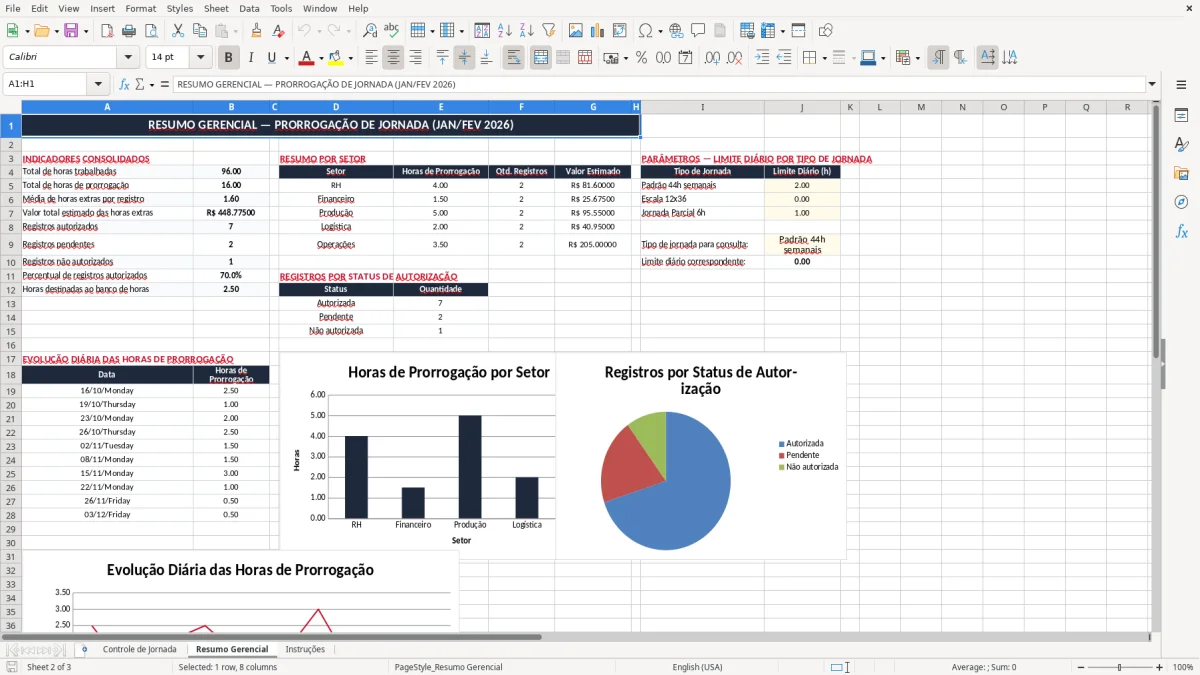Toggle Bold formatting
The height and width of the screenshot is (675, 1200).
(228, 58)
